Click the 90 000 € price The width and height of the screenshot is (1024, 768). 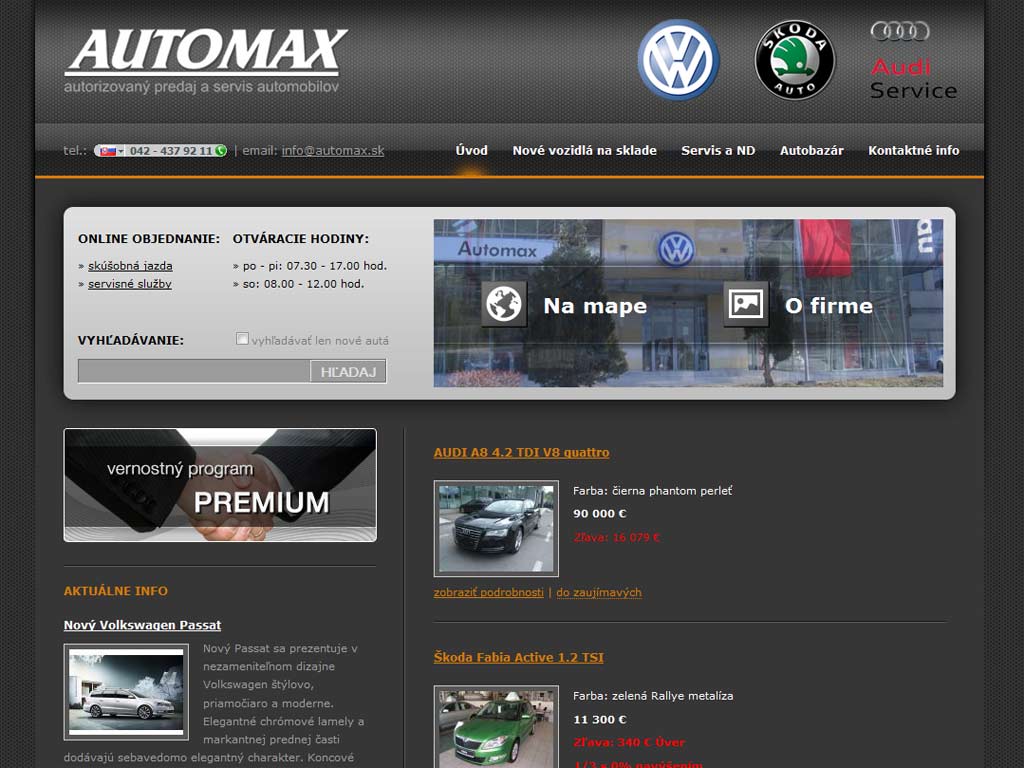pos(600,513)
